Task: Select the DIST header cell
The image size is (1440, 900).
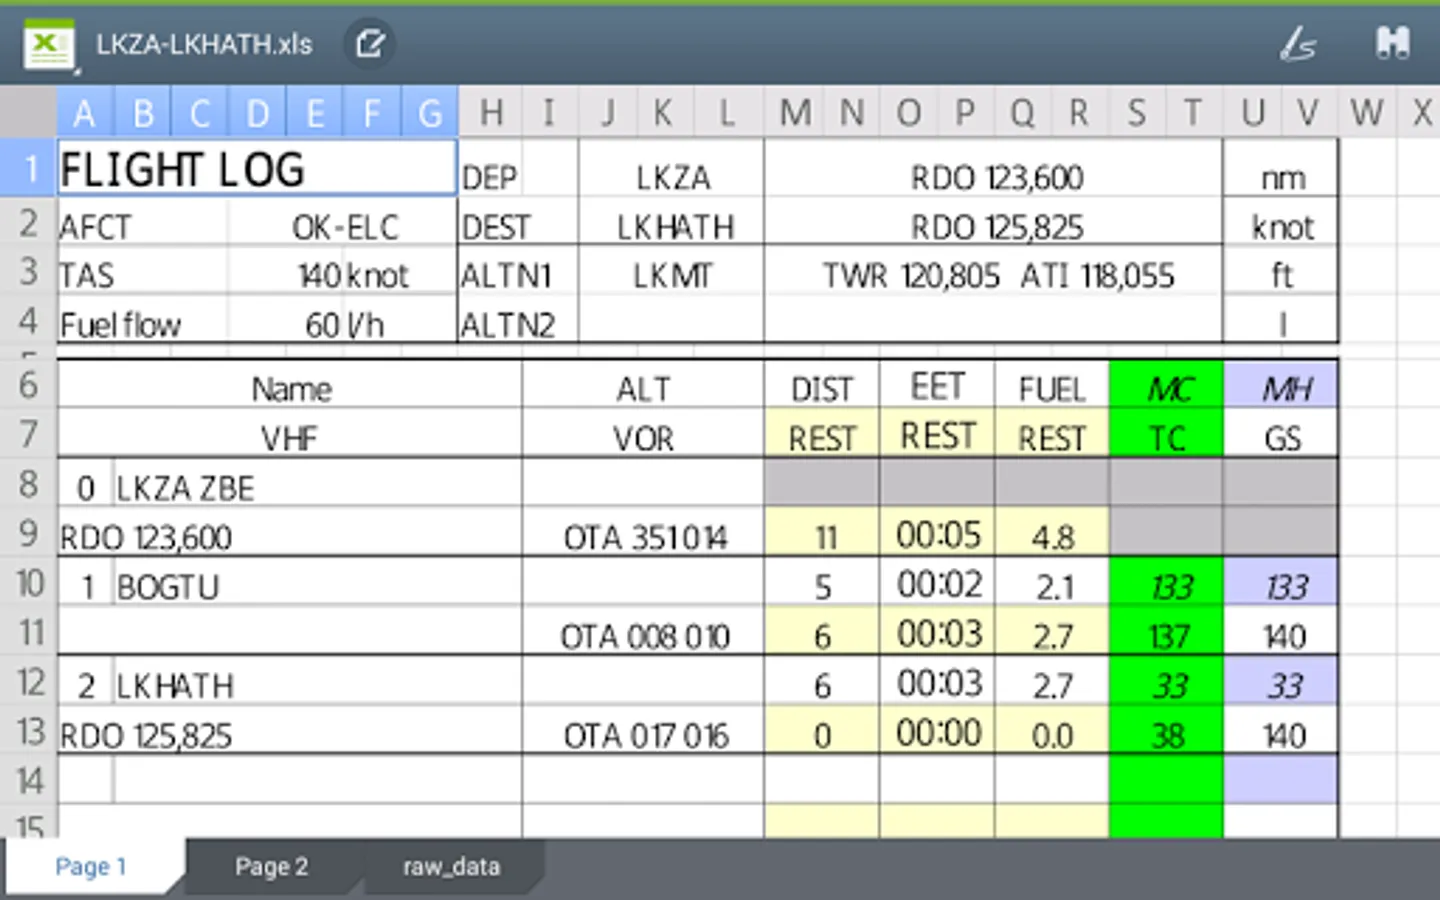Action: (822, 386)
